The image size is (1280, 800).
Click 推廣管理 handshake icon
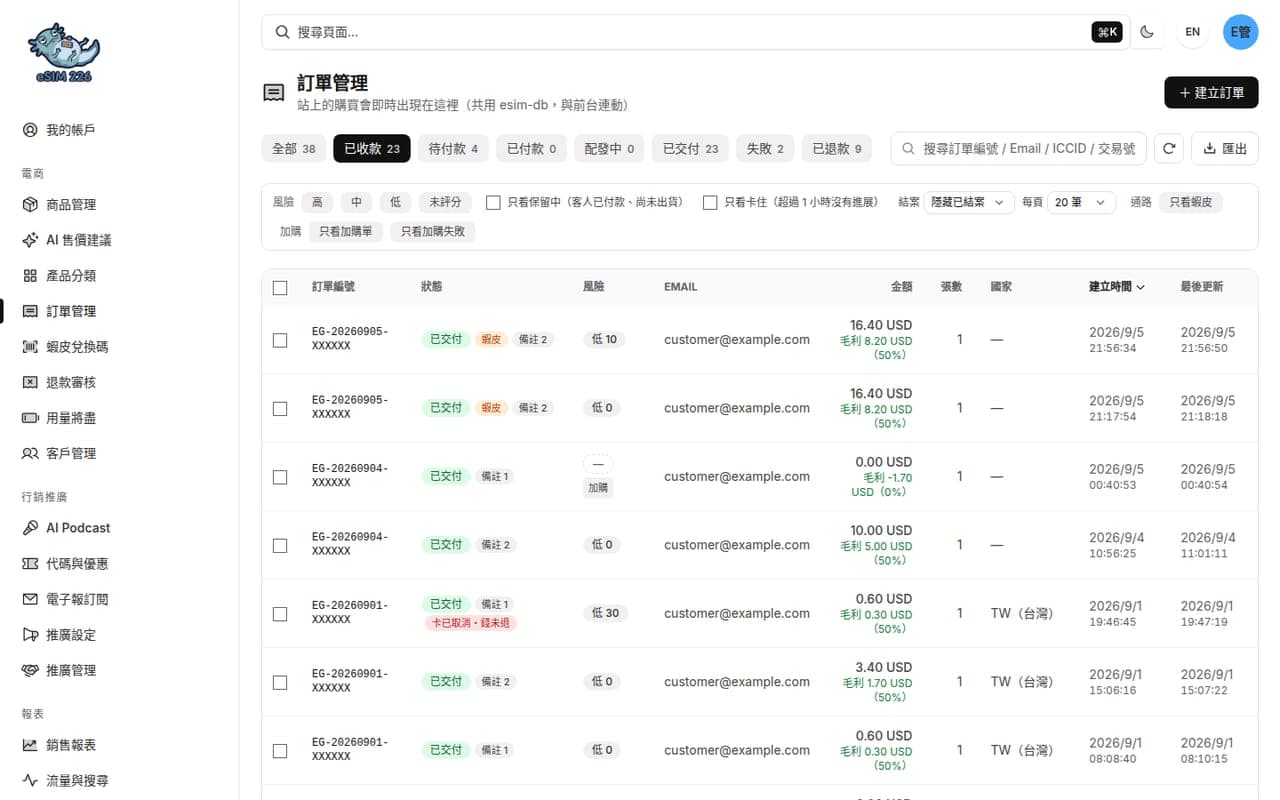[x=30, y=670]
